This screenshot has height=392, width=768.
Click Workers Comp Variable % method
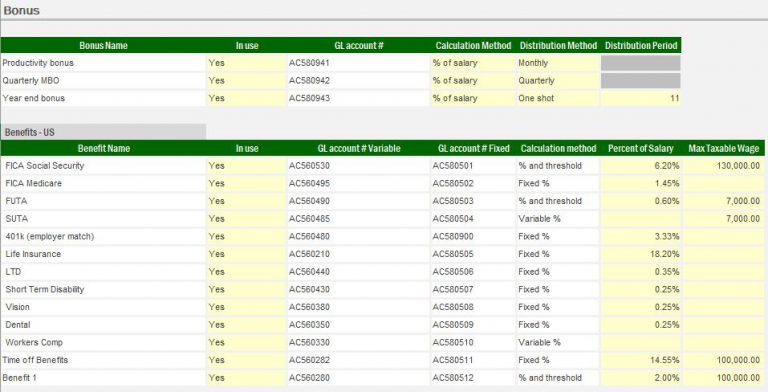coord(558,343)
